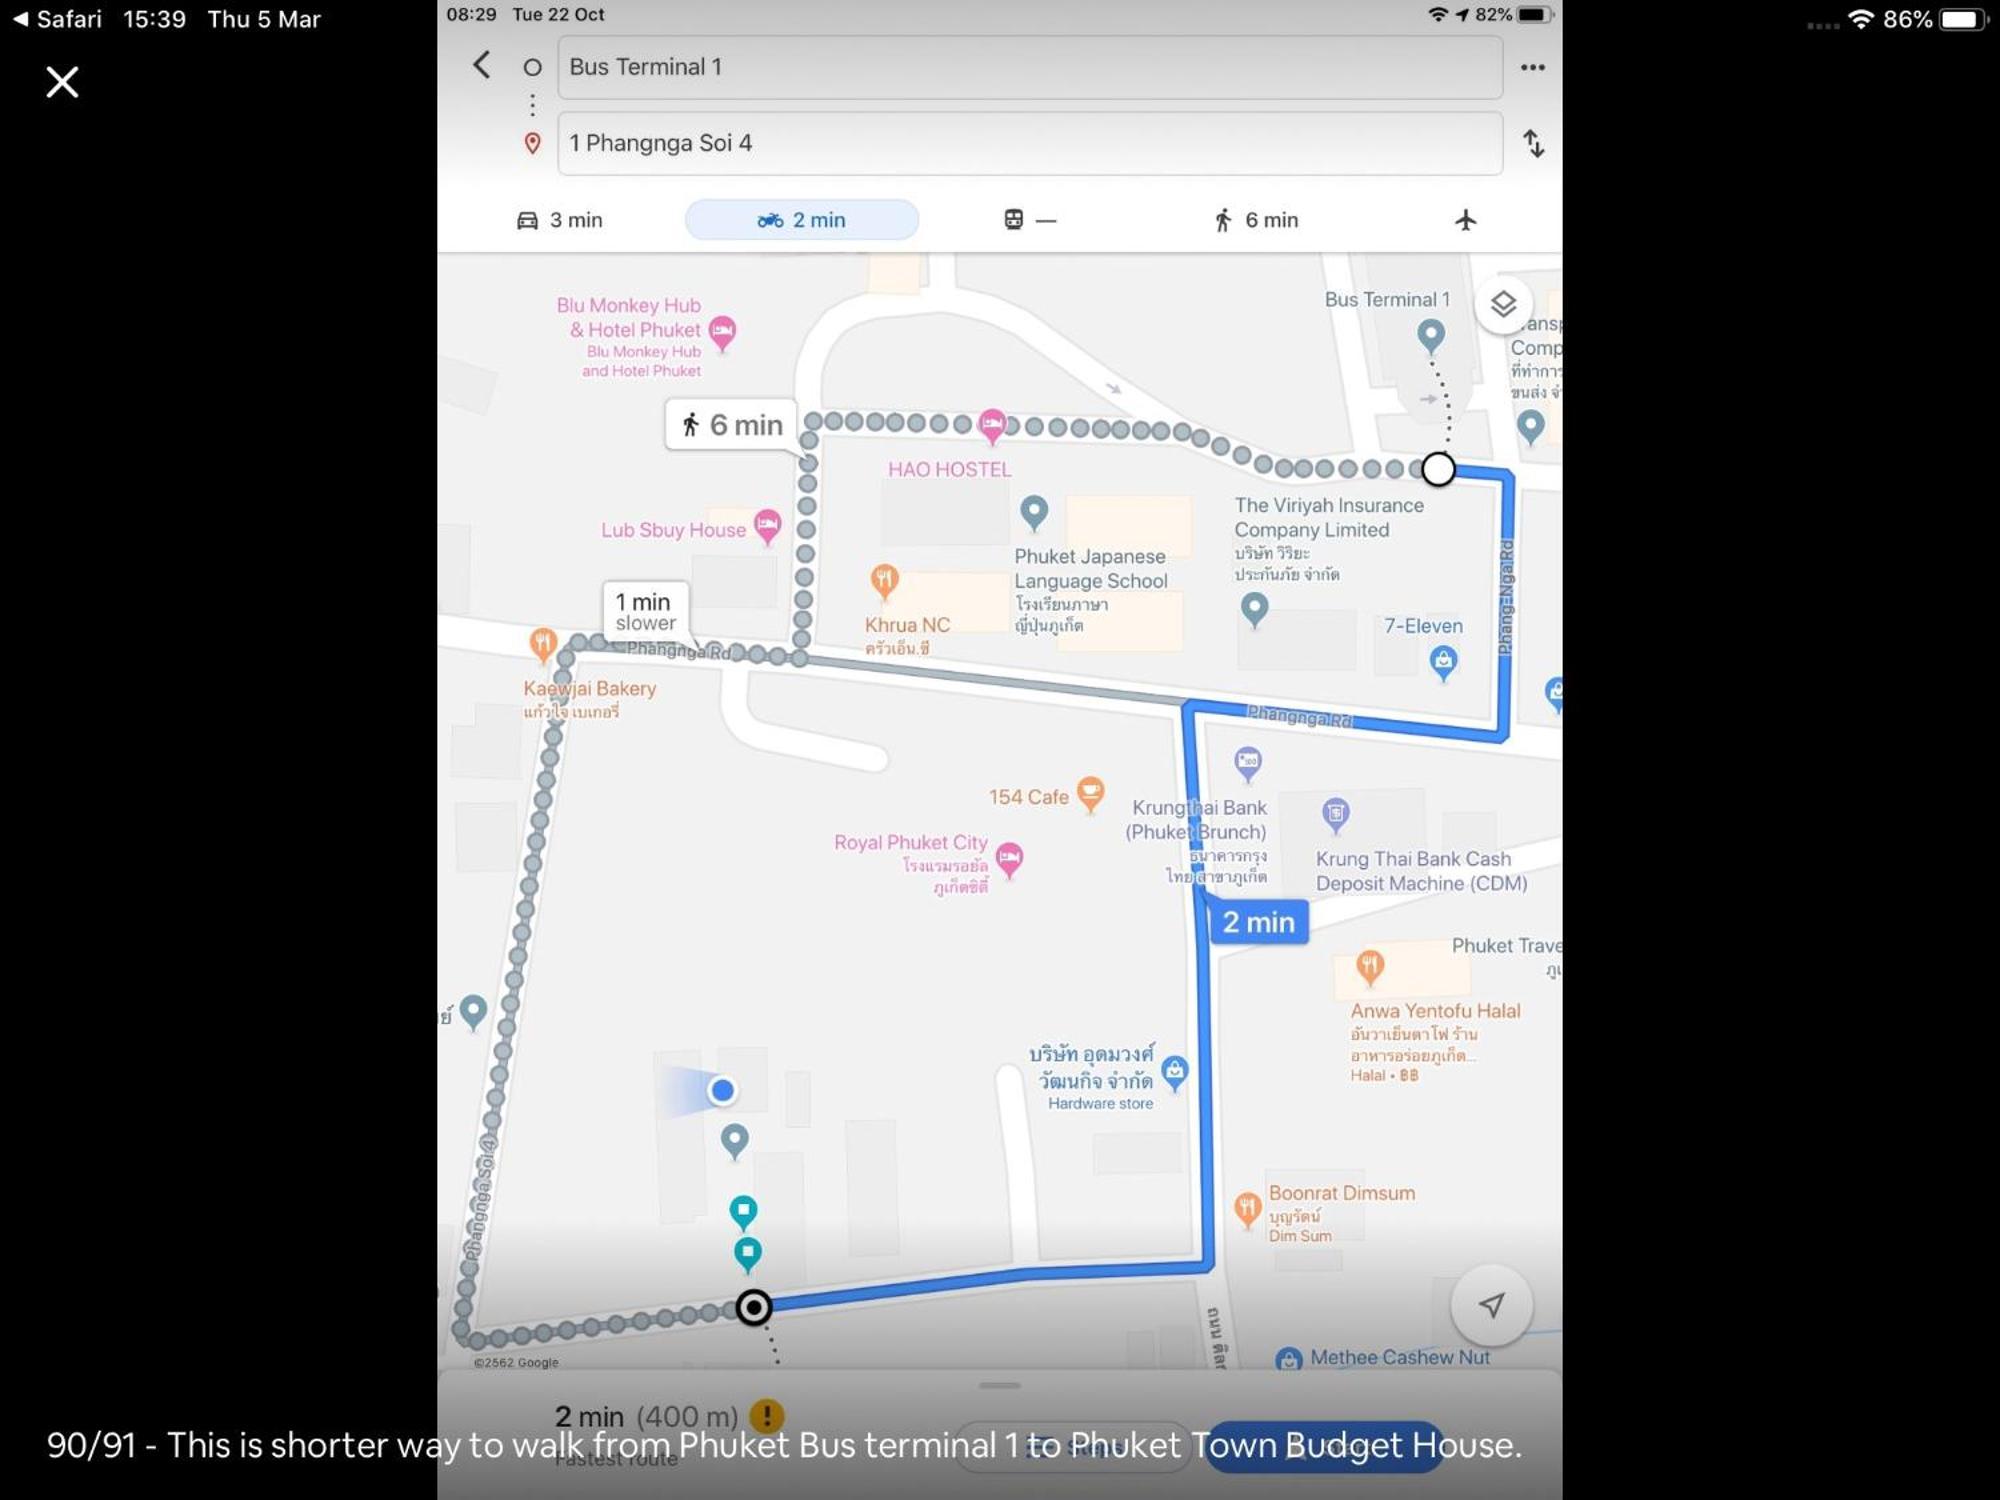Edit the 1 Phangnga Soi 4 destination field
2000x1500 pixels.
[x=1029, y=143]
